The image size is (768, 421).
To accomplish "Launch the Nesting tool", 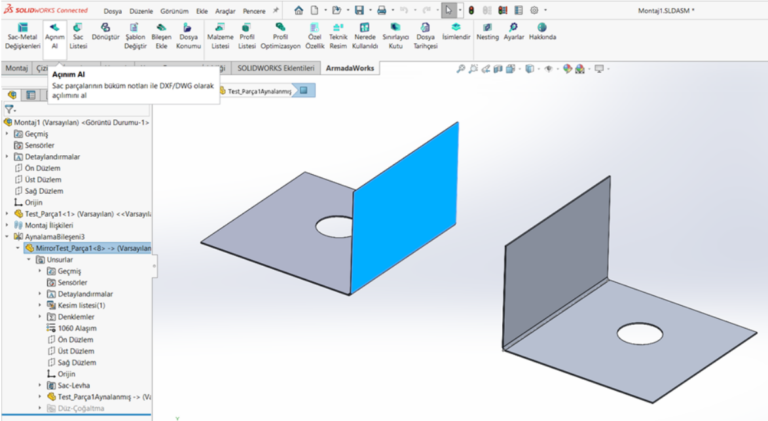I will pyautogui.click(x=488, y=30).
